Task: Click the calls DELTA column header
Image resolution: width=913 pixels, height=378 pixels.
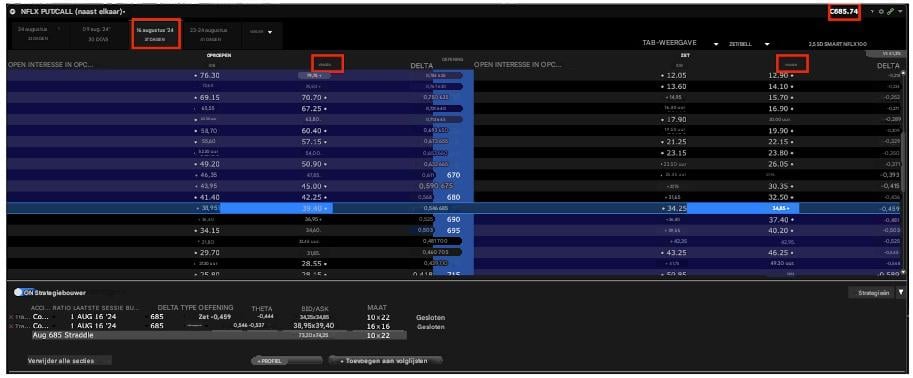Action: coord(422,66)
